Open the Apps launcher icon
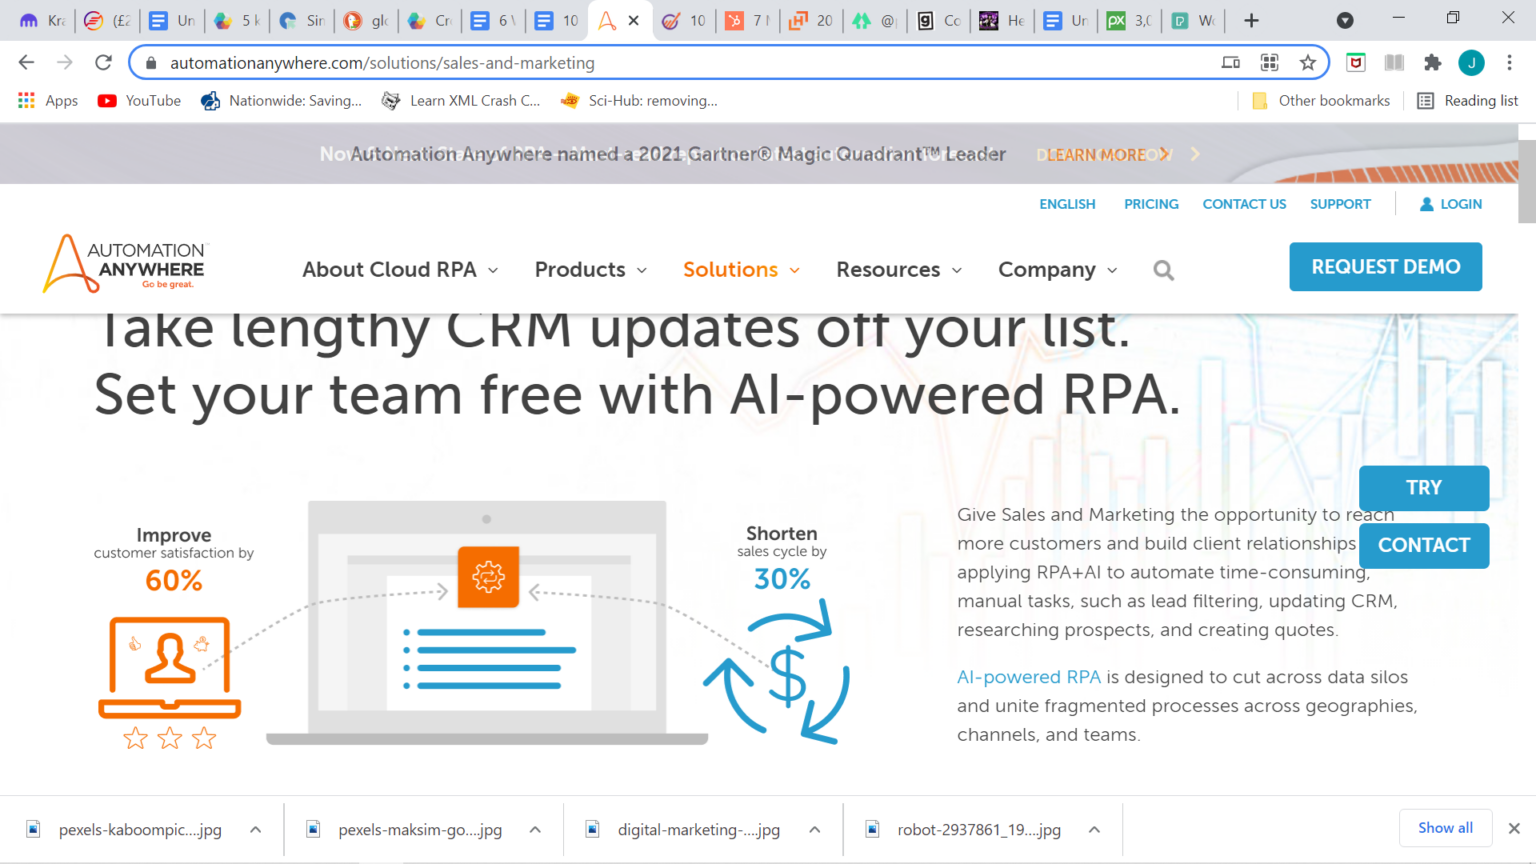 (25, 100)
